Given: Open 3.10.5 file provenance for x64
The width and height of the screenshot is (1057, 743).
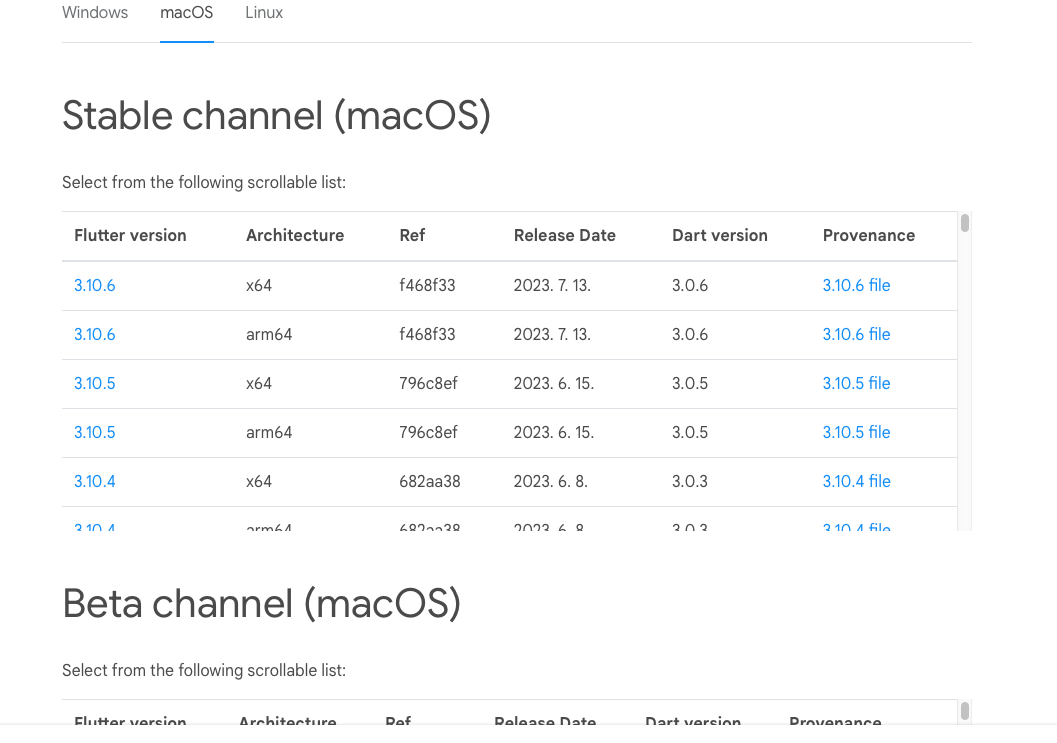Looking at the screenshot, I should (x=857, y=384).
